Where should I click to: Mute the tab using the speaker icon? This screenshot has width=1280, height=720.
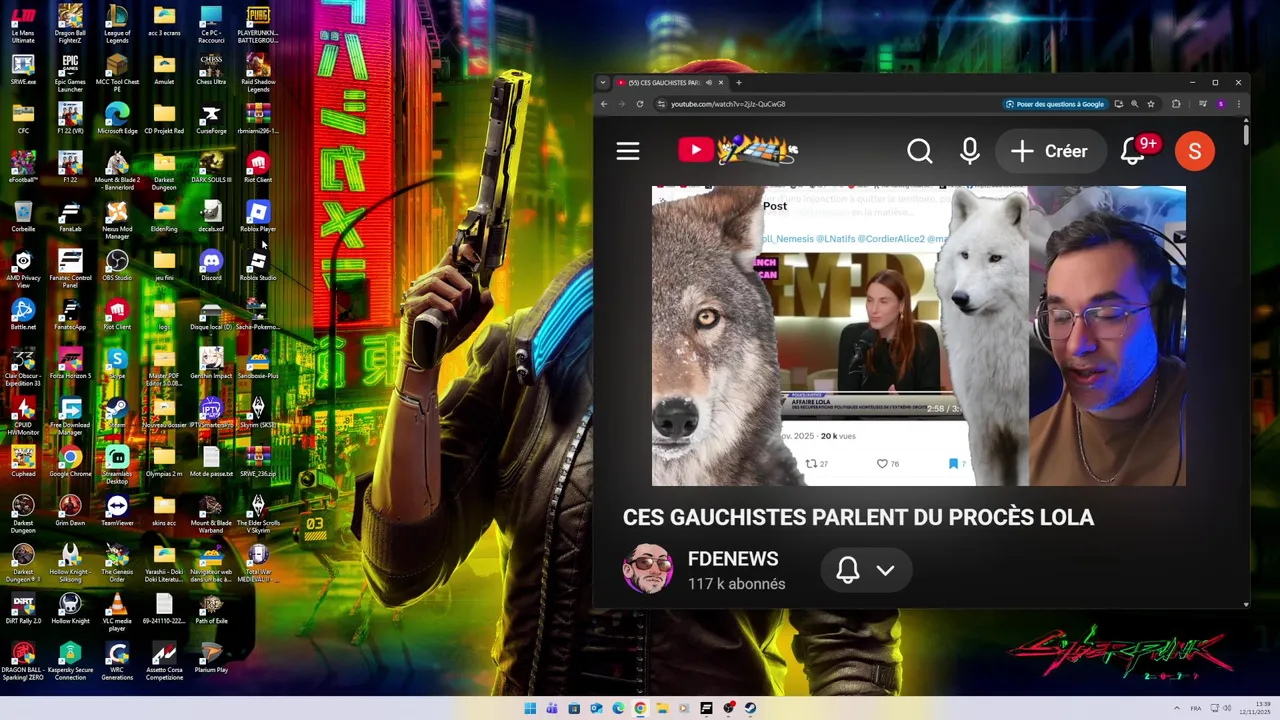click(709, 82)
